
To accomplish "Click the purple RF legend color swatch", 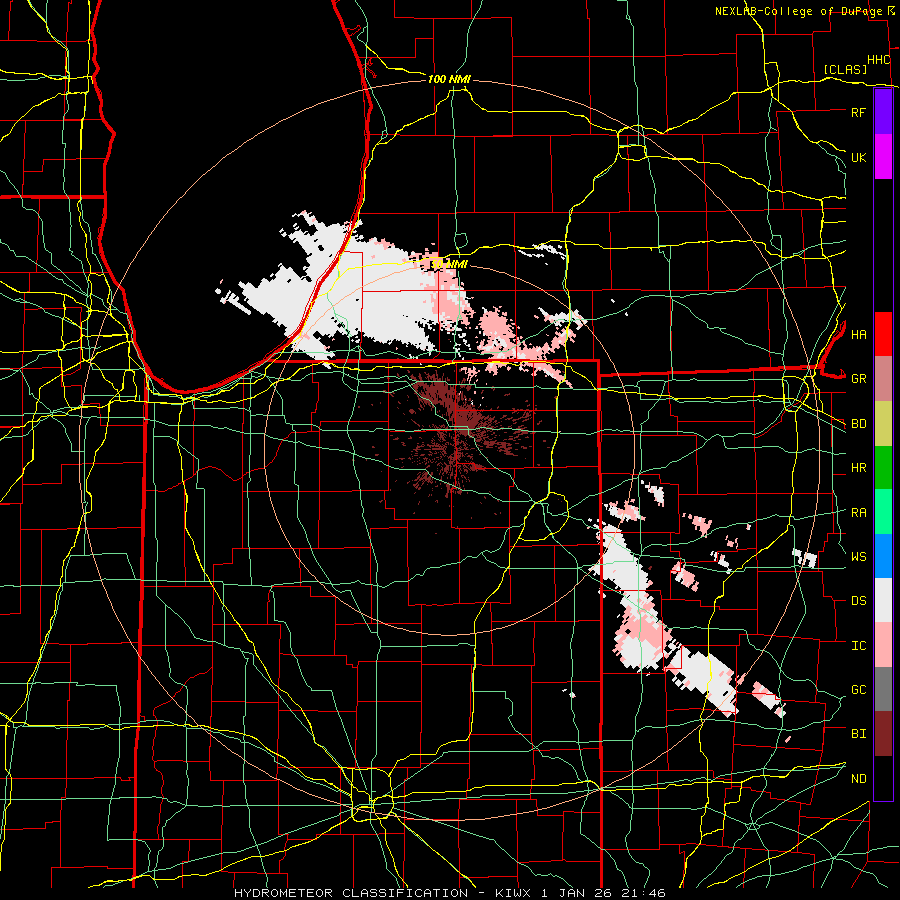I will click(x=883, y=112).
